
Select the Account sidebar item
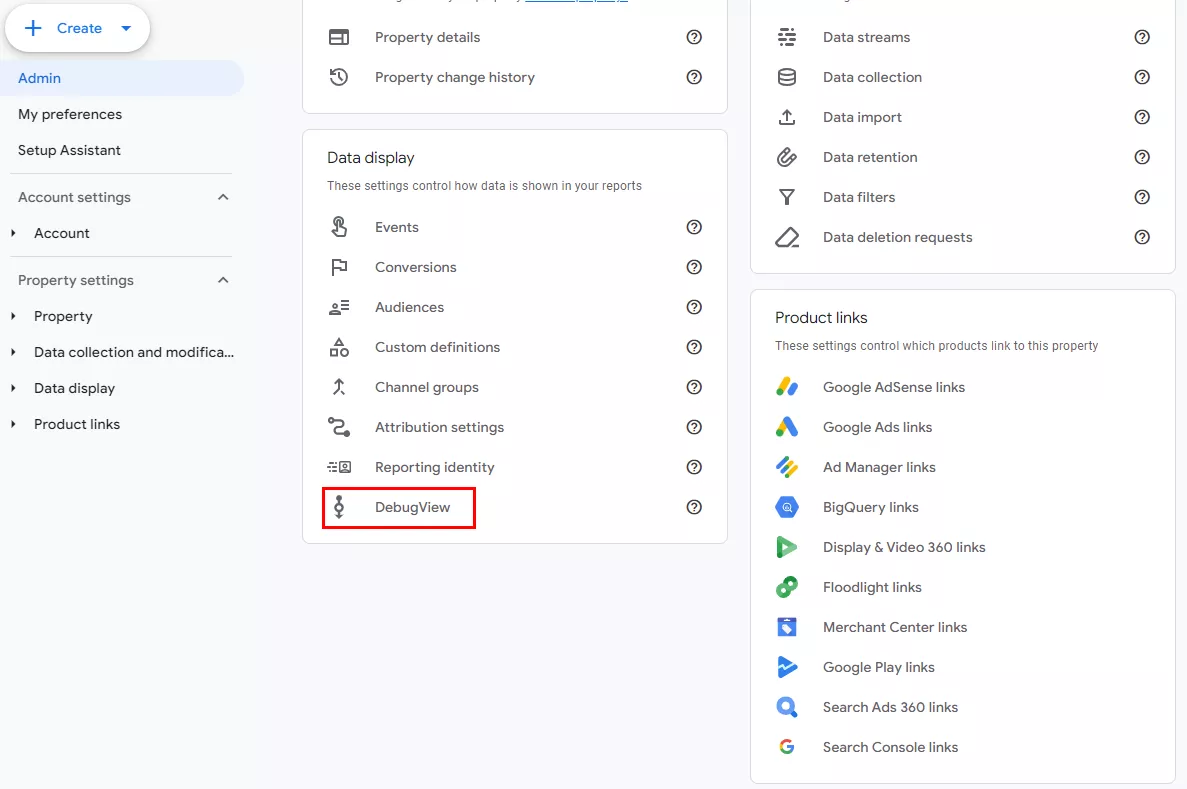coord(61,233)
